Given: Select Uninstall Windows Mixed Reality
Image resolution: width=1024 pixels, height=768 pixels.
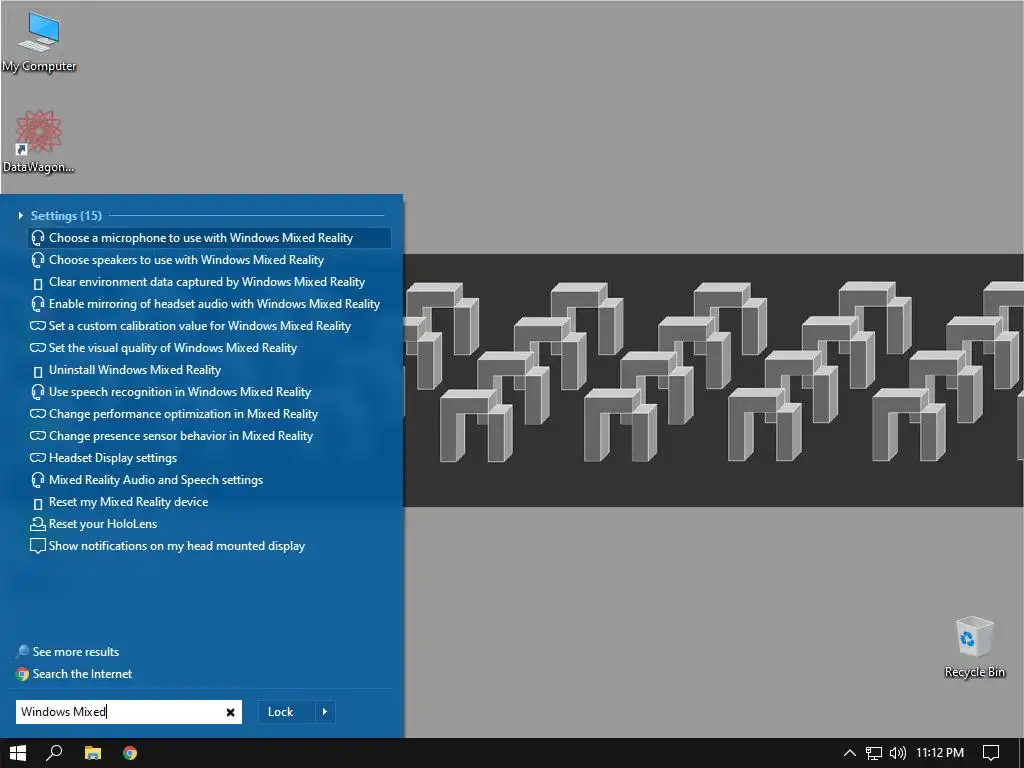Looking at the screenshot, I should click(x=210, y=370).
